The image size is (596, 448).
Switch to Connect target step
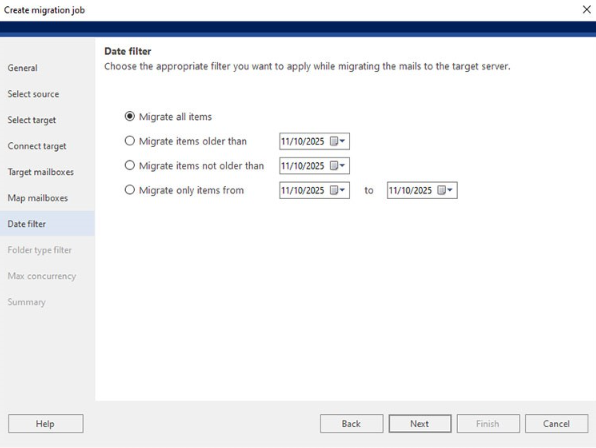[x=37, y=146]
